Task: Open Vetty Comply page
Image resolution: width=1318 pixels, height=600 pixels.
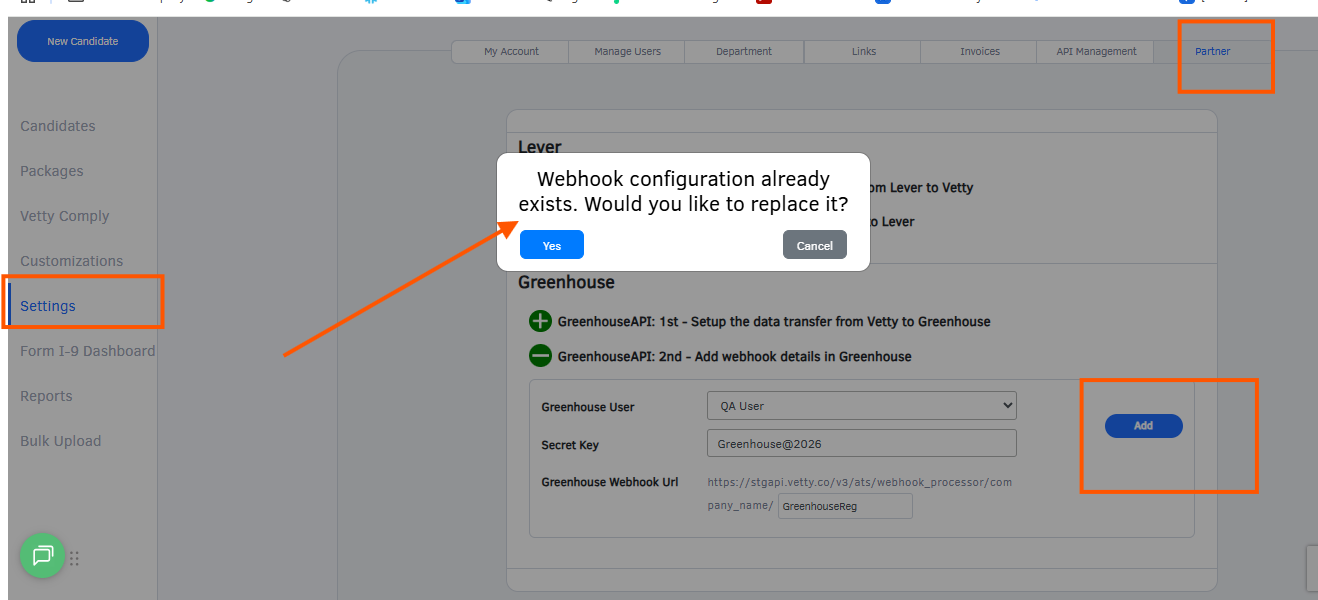Action: pos(65,216)
